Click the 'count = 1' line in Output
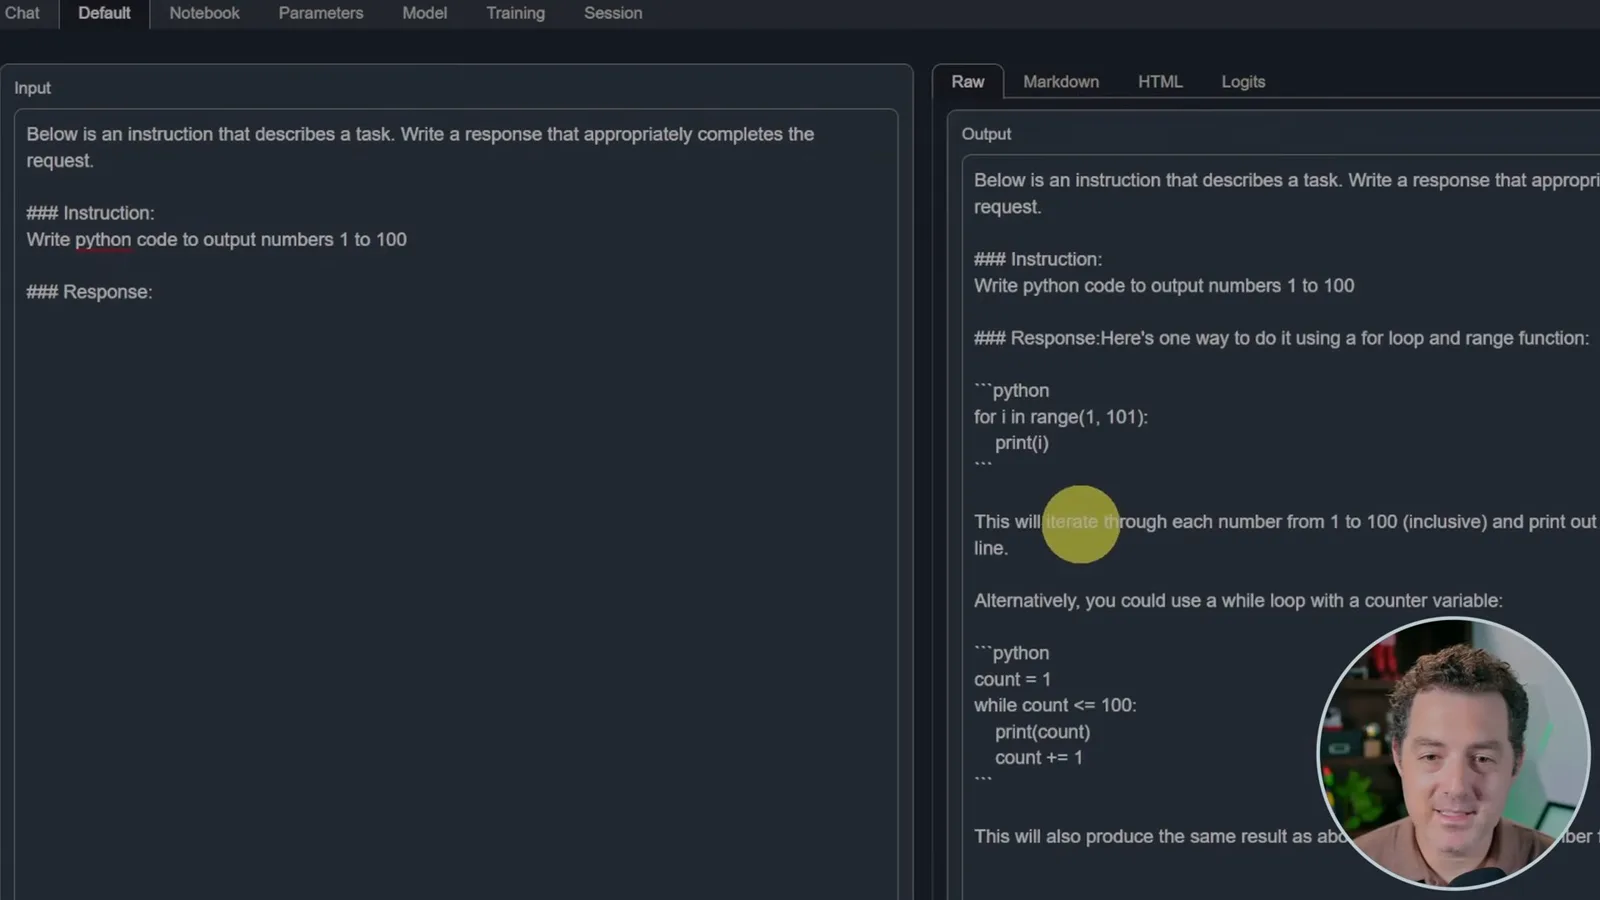This screenshot has width=1600, height=900. 1012,679
